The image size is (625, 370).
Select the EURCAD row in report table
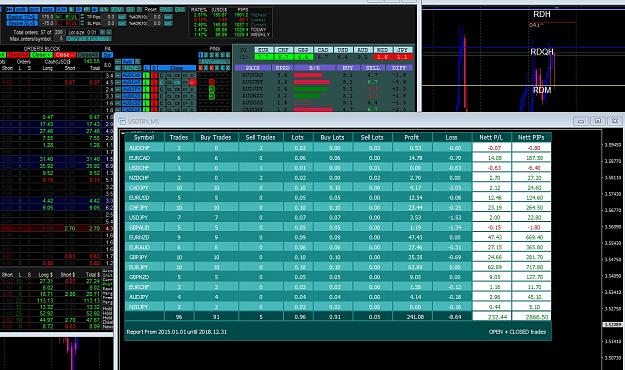(x=338, y=158)
